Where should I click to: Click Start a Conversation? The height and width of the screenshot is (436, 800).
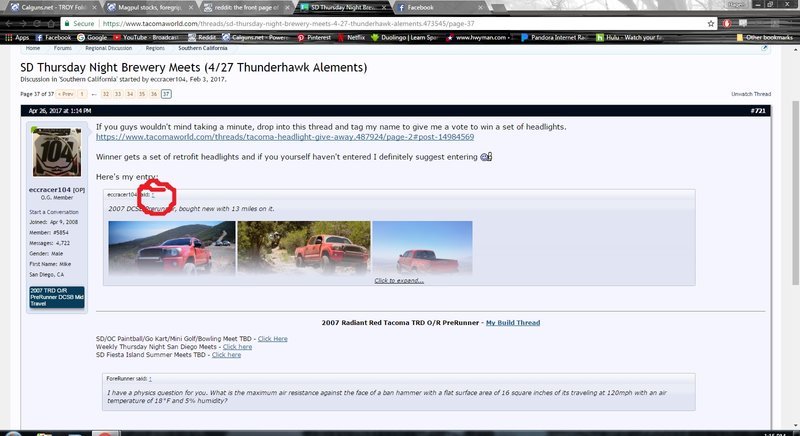tap(54, 212)
